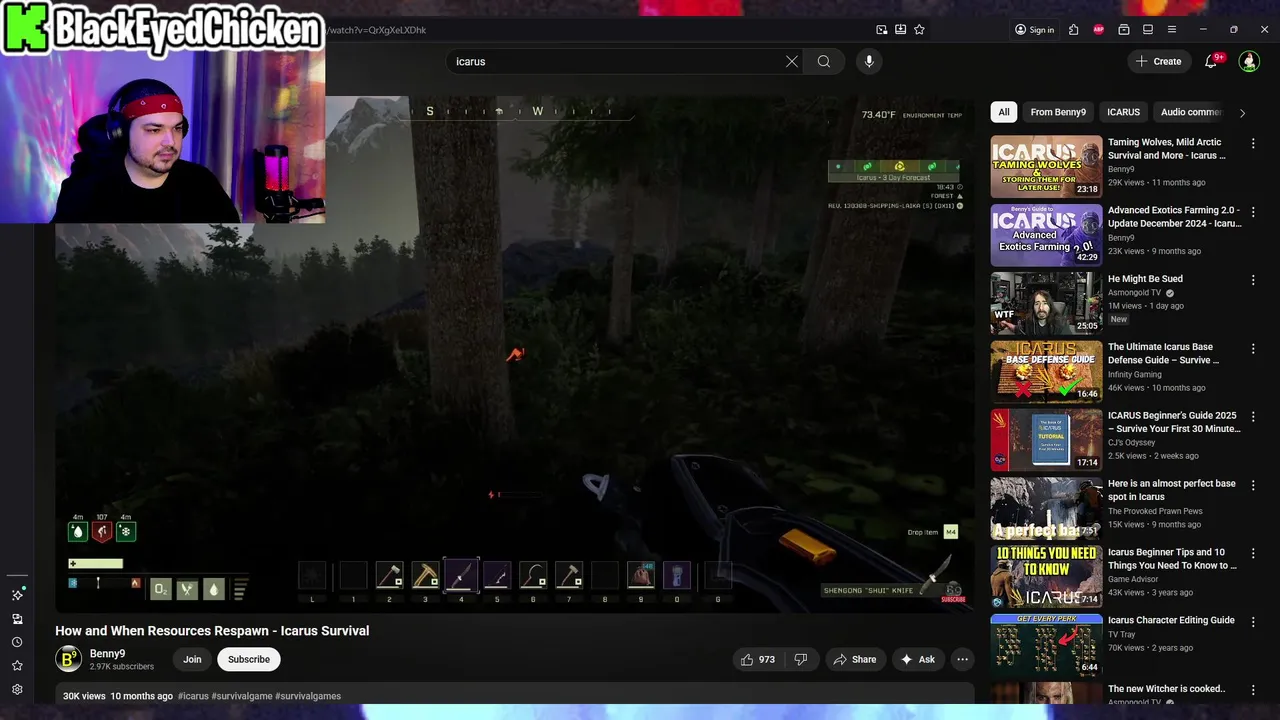Click the Asmongold TV channel name
This screenshot has width=1280, height=720.
1136,293
